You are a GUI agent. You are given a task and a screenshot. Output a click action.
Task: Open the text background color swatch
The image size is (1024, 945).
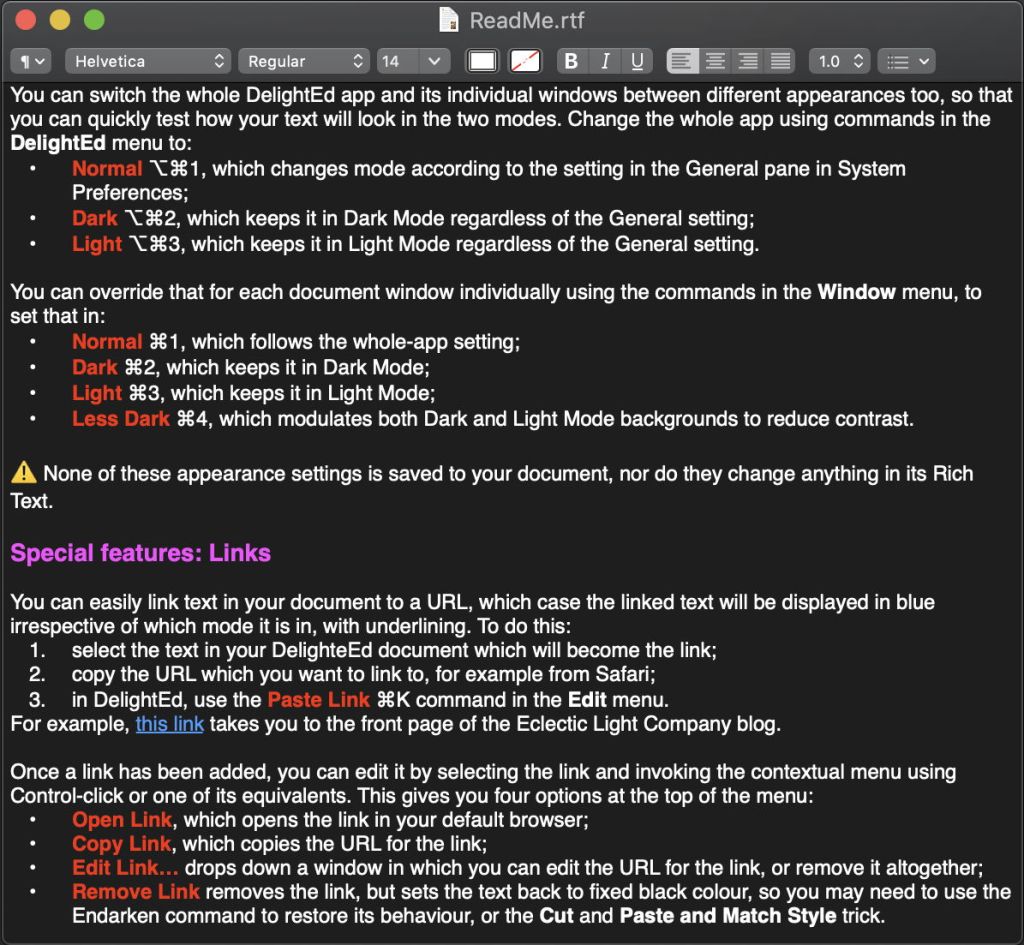[525, 61]
